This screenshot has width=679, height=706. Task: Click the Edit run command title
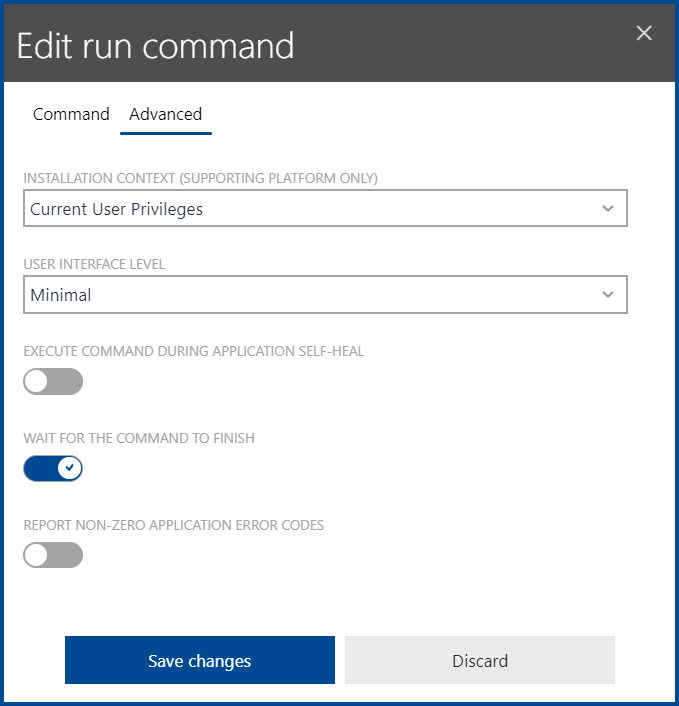[155, 45]
